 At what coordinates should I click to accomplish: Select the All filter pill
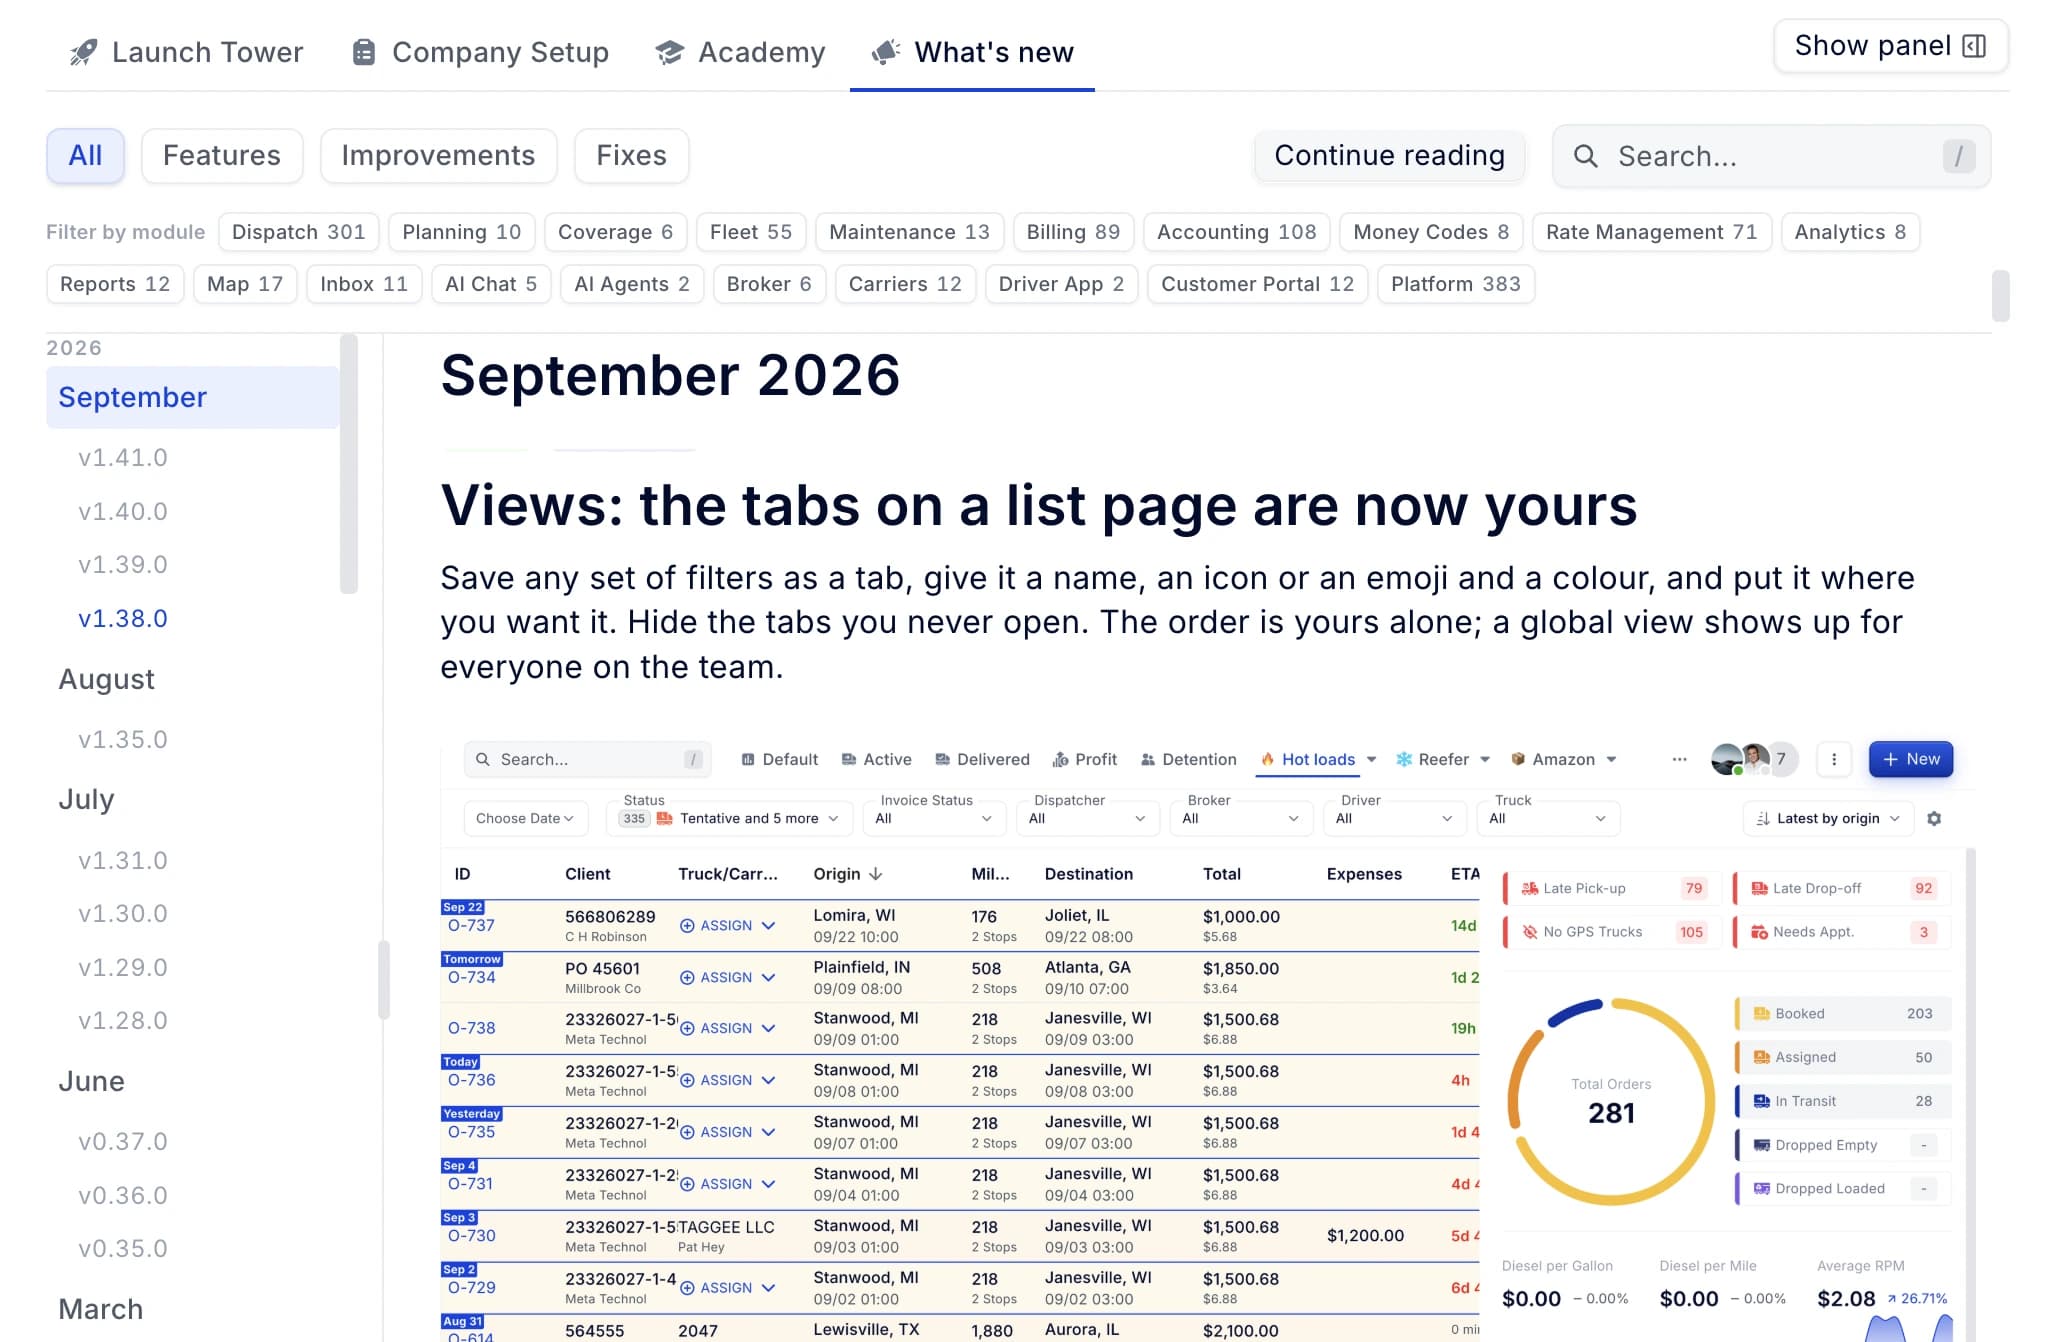(x=85, y=156)
